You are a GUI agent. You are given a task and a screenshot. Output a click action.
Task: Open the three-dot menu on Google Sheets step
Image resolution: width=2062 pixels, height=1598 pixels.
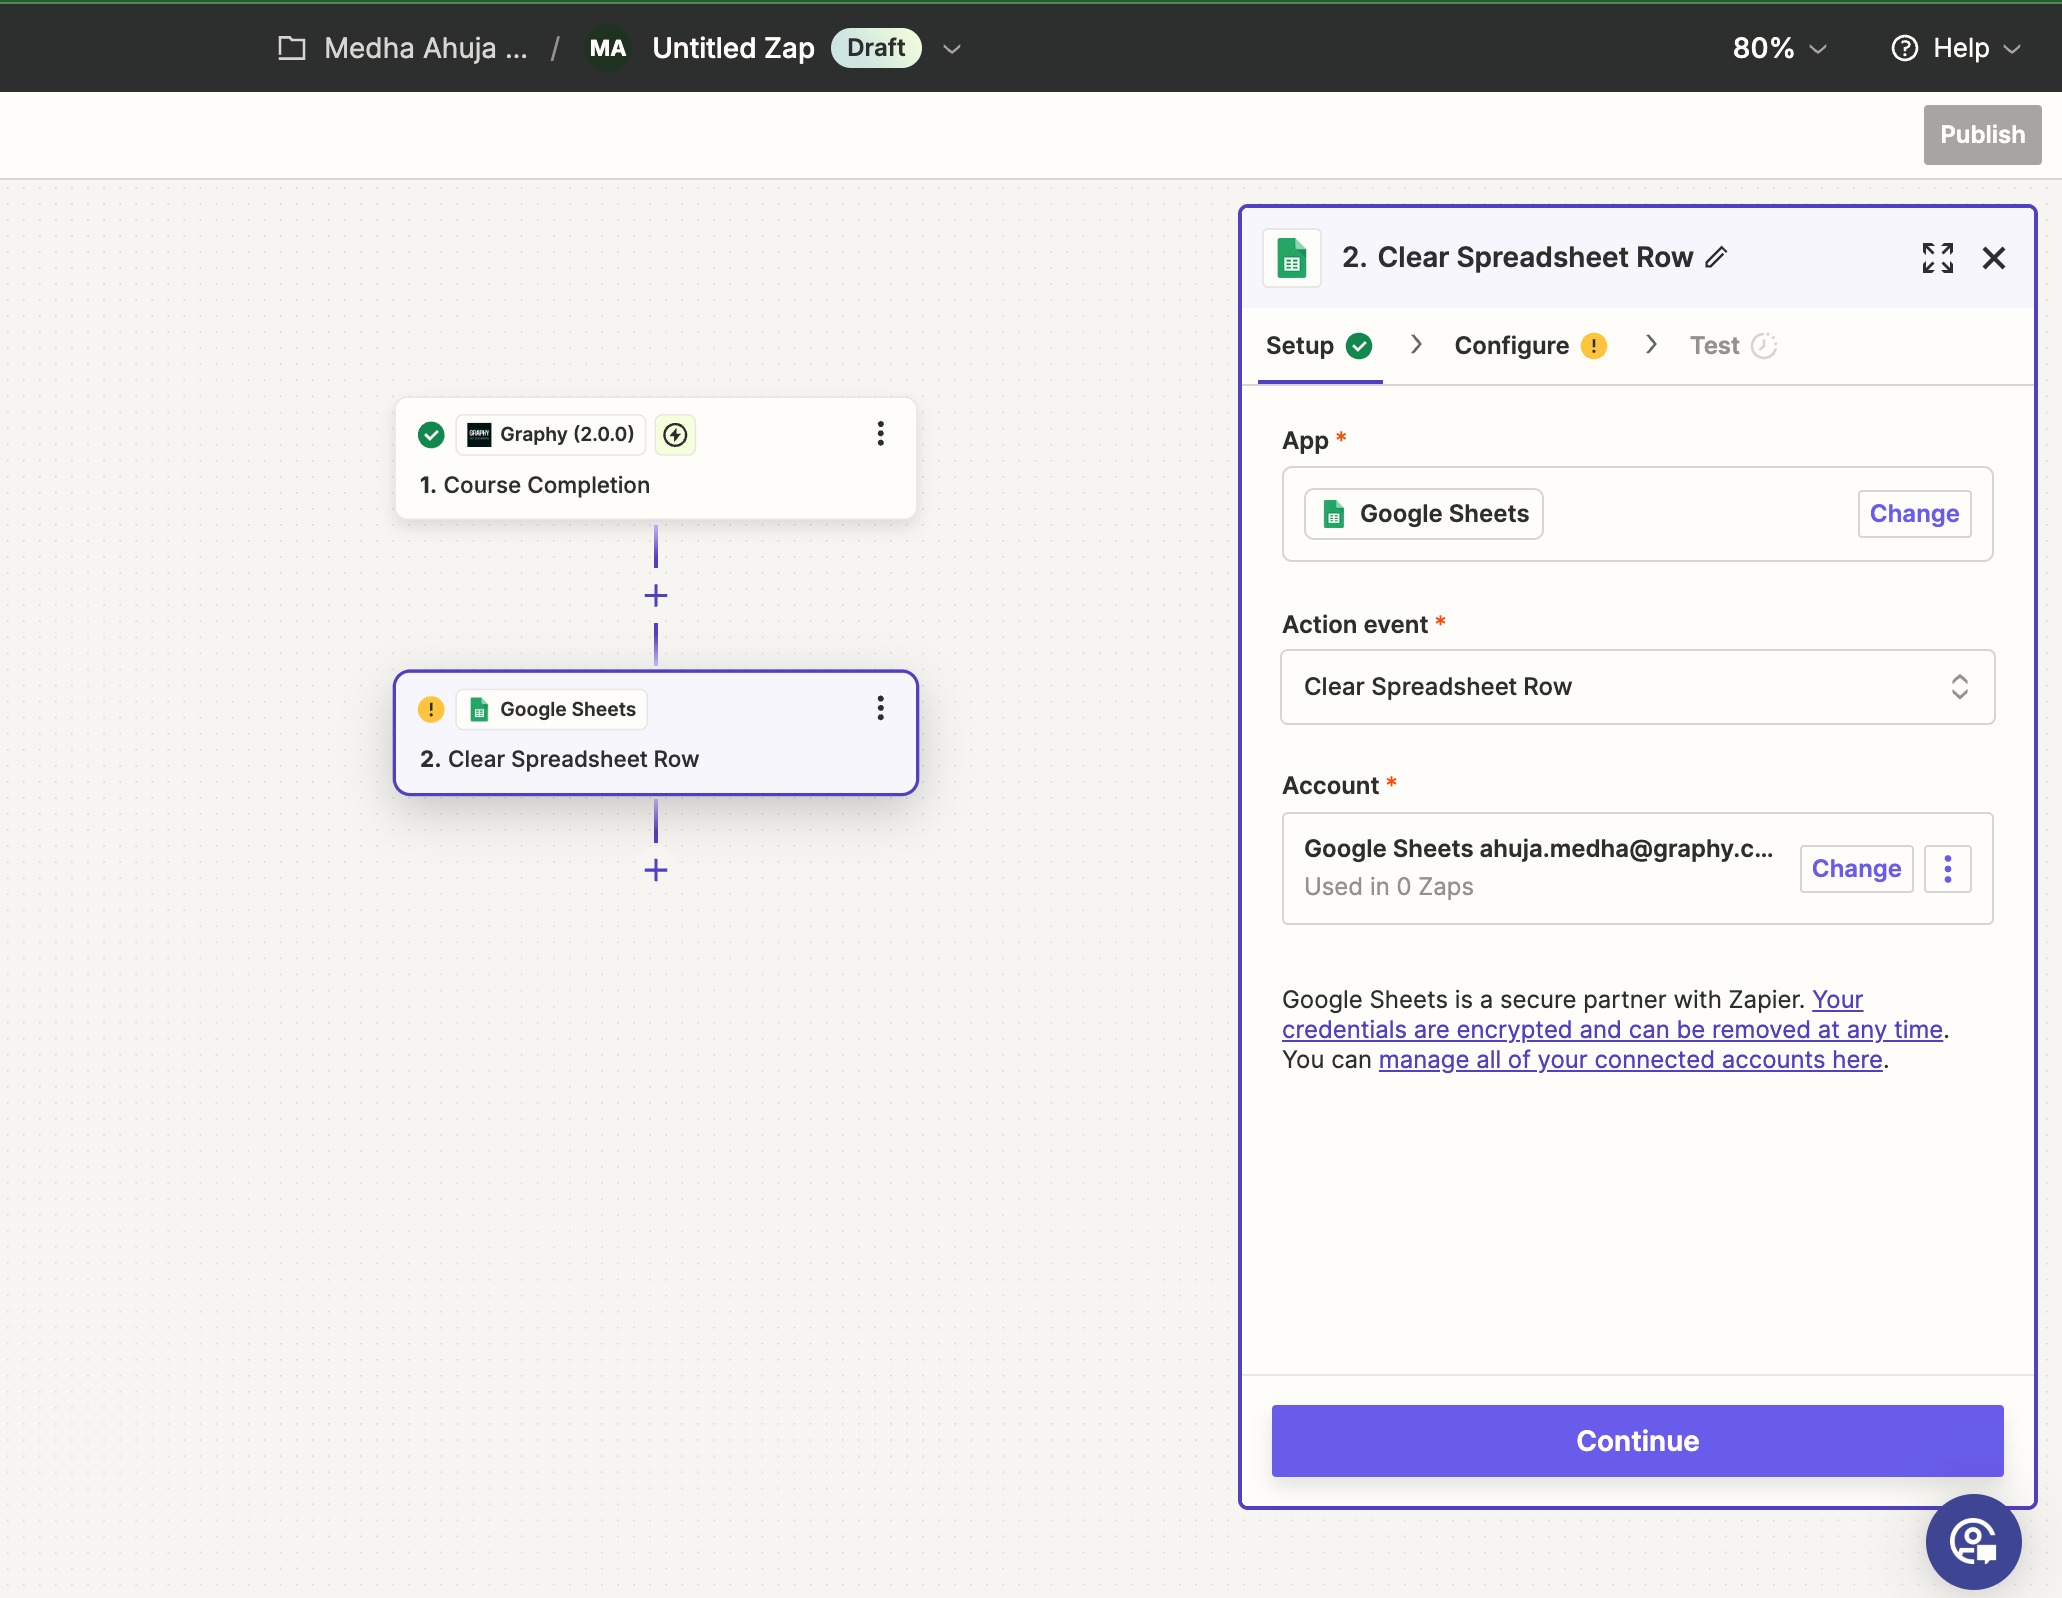[880, 709]
